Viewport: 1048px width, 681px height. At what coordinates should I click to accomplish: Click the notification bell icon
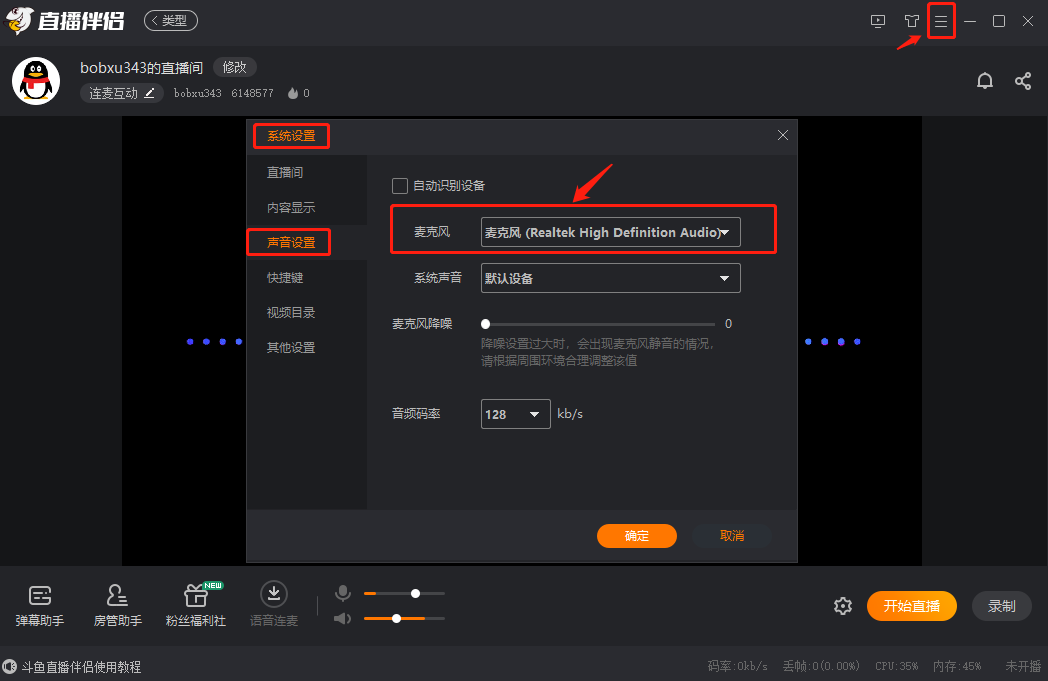[x=985, y=81]
